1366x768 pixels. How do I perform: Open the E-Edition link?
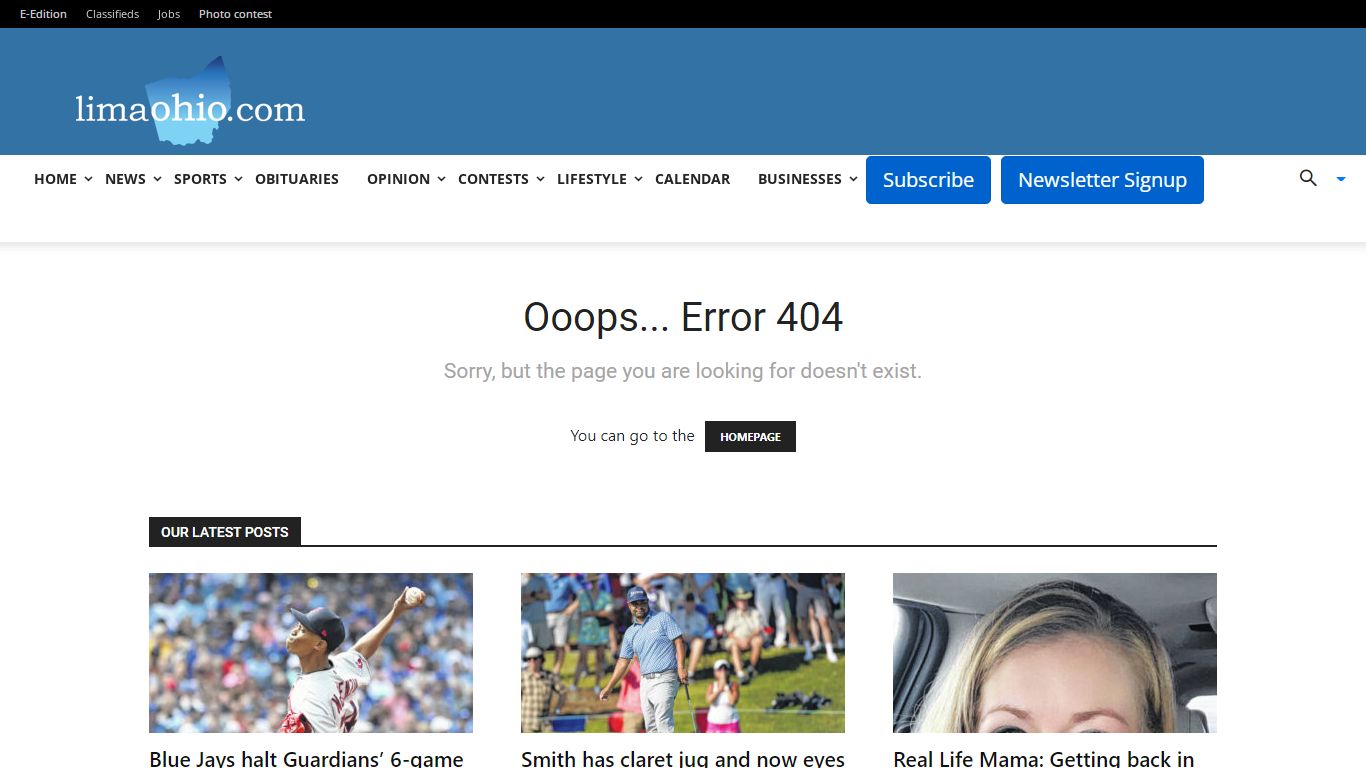point(43,14)
